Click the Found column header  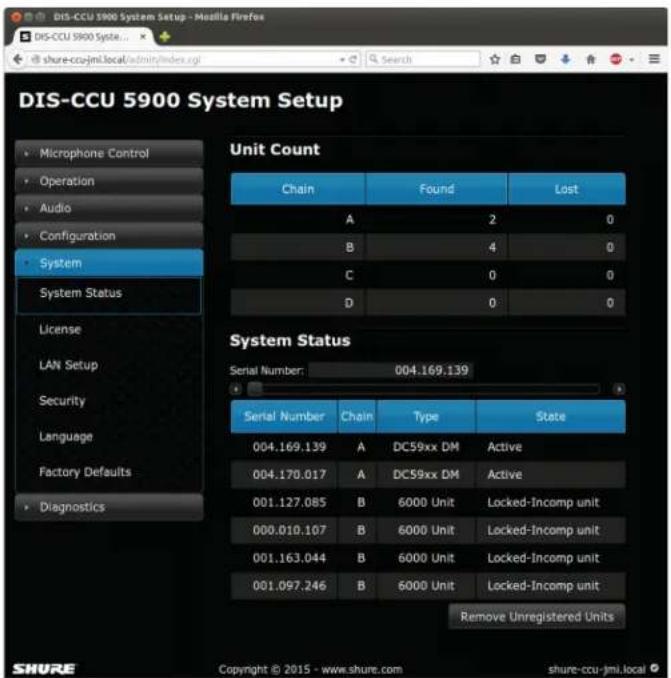point(436,189)
